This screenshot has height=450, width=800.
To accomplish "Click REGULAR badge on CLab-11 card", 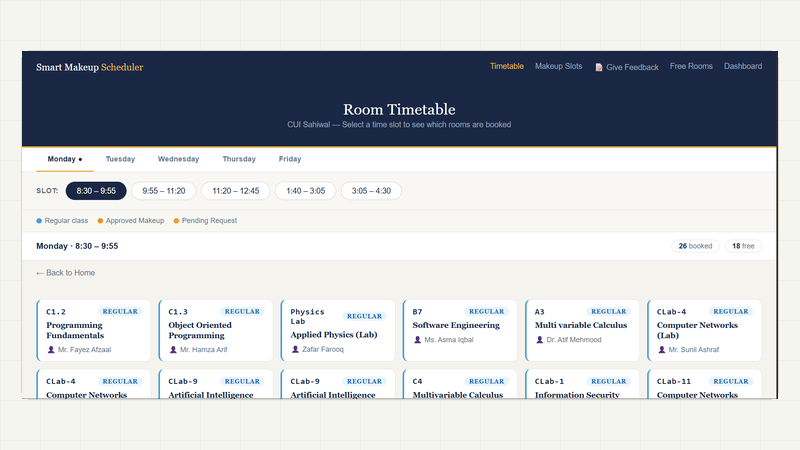I will [x=731, y=381].
